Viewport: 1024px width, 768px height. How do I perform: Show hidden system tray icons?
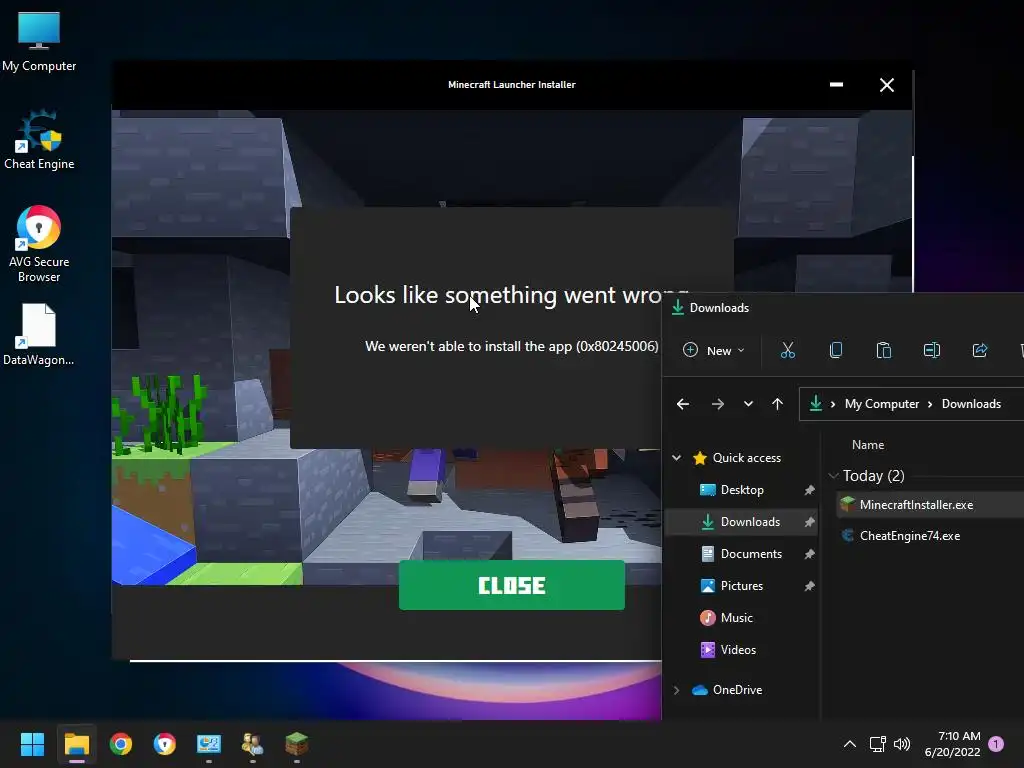click(850, 744)
